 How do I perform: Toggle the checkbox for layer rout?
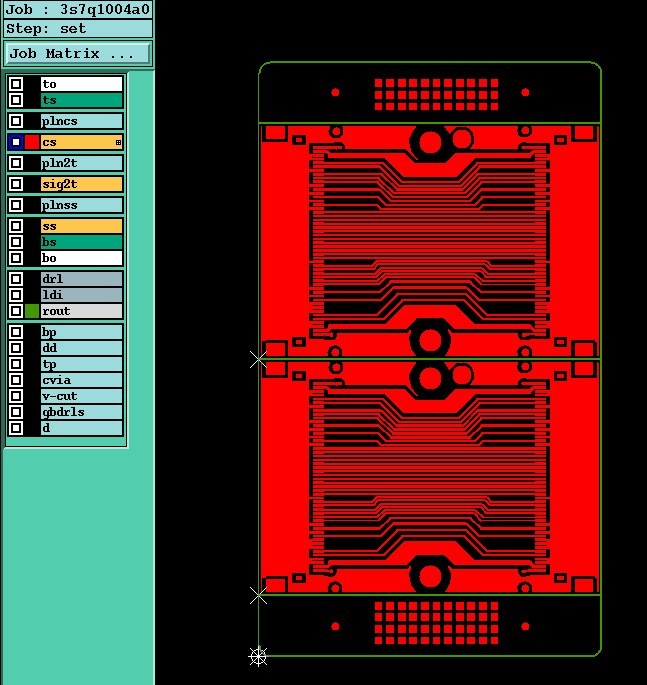click(16, 311)
